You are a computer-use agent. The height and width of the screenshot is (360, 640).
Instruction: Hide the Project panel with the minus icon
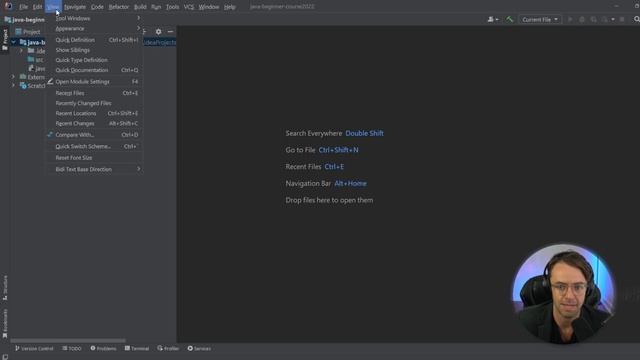(170, 31)
